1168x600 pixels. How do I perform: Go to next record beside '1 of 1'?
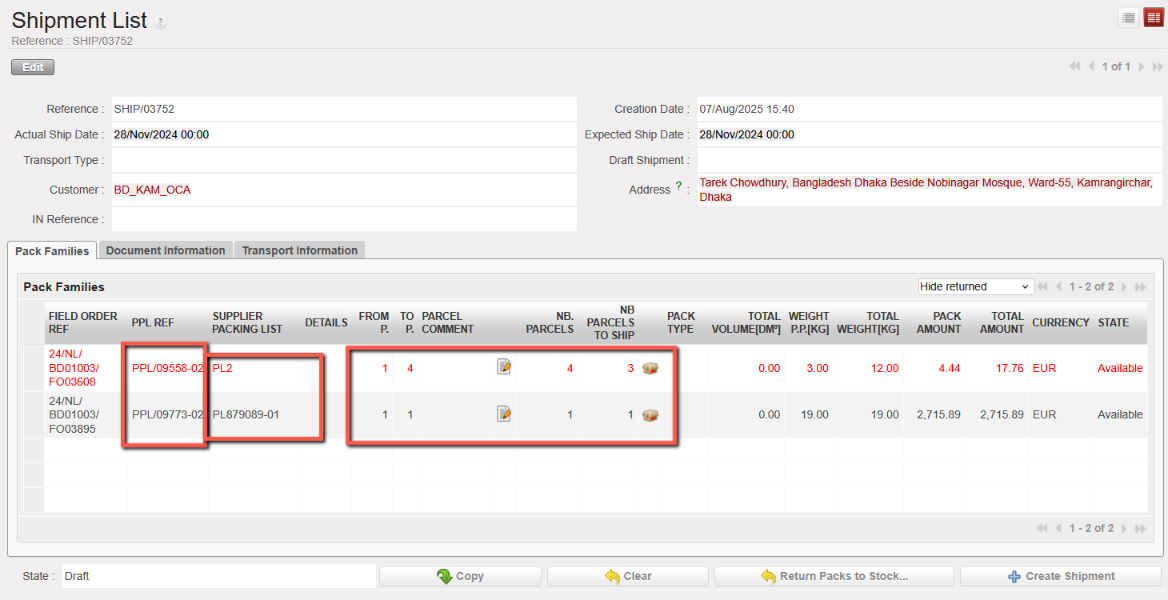click(x=1141, y=67)
